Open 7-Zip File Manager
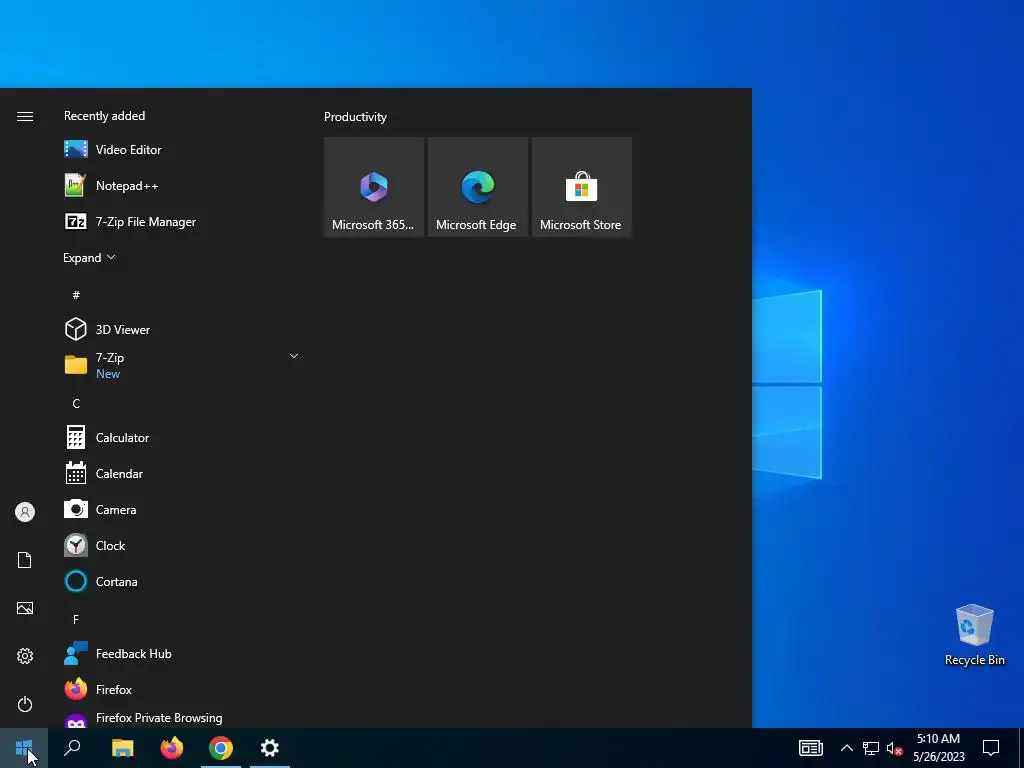Screen dimensions: 1024x768 [182, 221]
